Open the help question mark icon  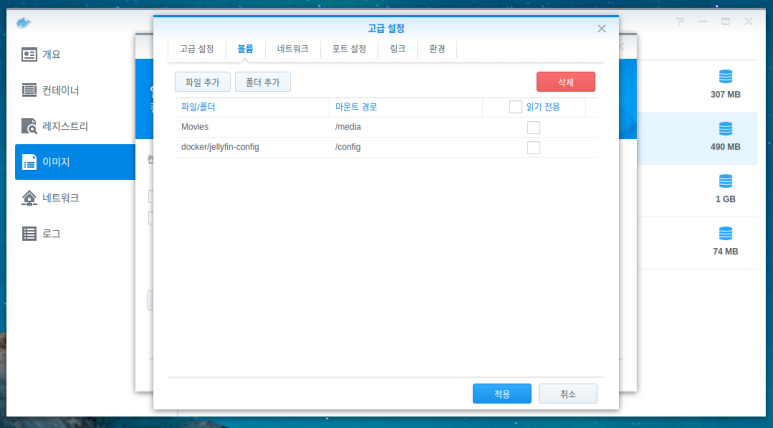(680, 22)
